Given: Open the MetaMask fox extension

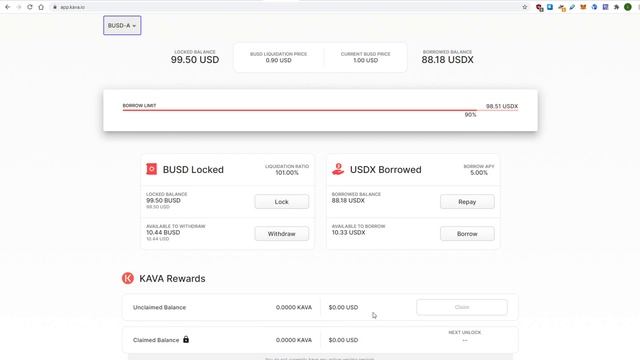Looking at the screenshot, I should [583, 7].
